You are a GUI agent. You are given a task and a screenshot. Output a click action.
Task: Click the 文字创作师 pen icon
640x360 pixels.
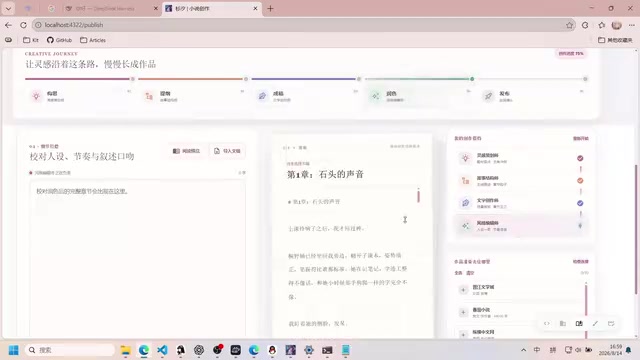(x=465, y=203)
